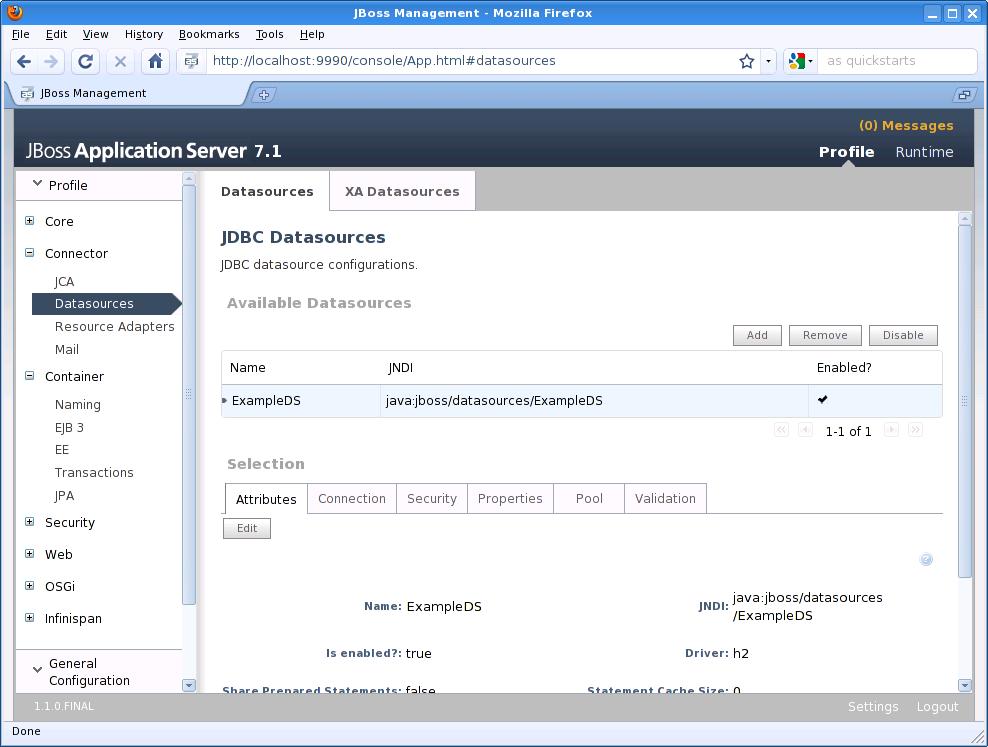
Task: Open the Connection tab in Selection
Action: pos(352,498)
